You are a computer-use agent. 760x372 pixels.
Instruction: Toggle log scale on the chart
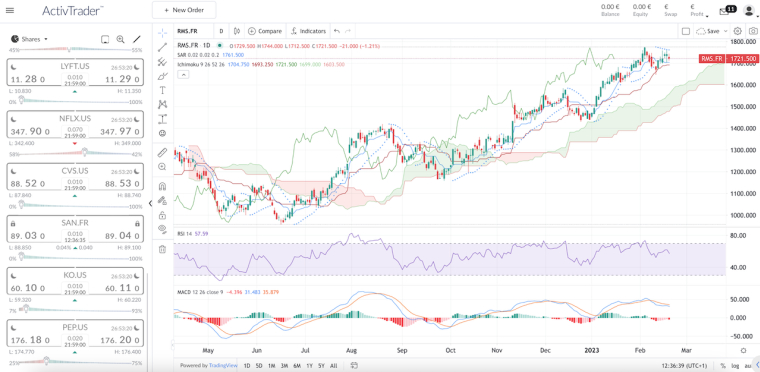tap(735, 365)
